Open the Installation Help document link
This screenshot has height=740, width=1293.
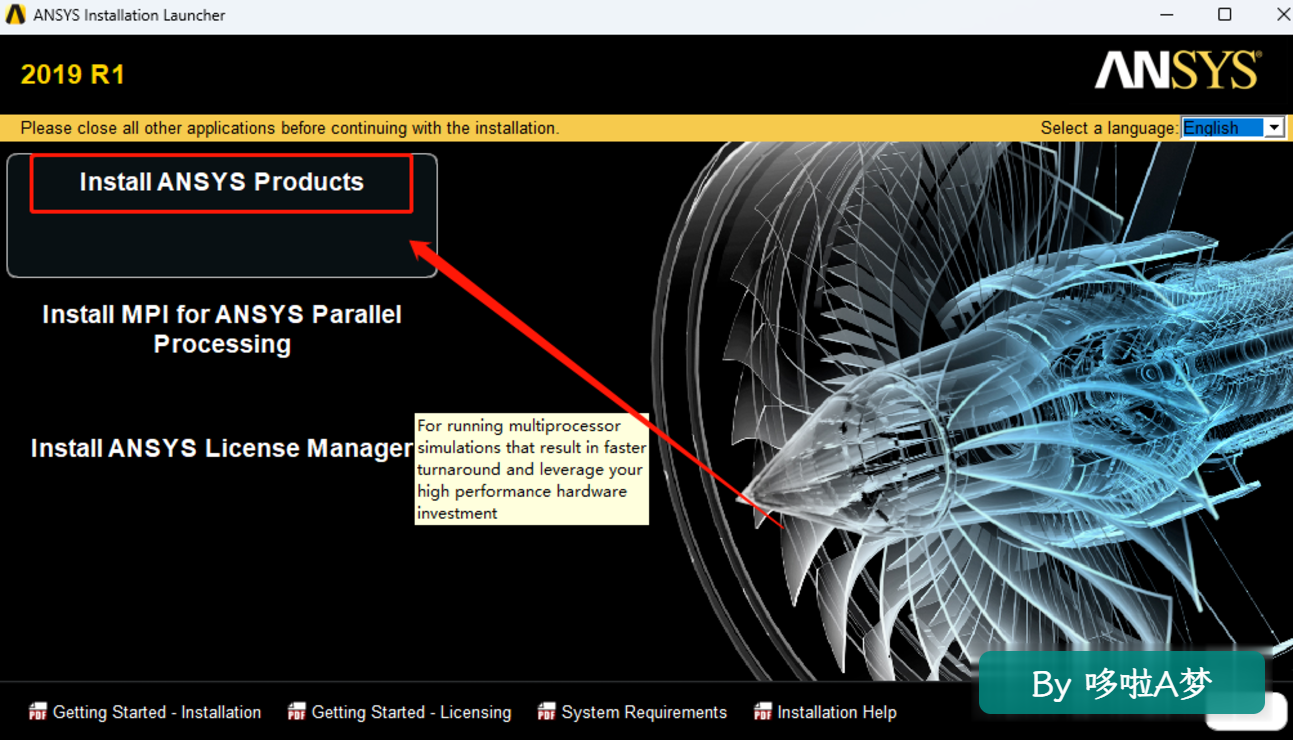point(837,712)
